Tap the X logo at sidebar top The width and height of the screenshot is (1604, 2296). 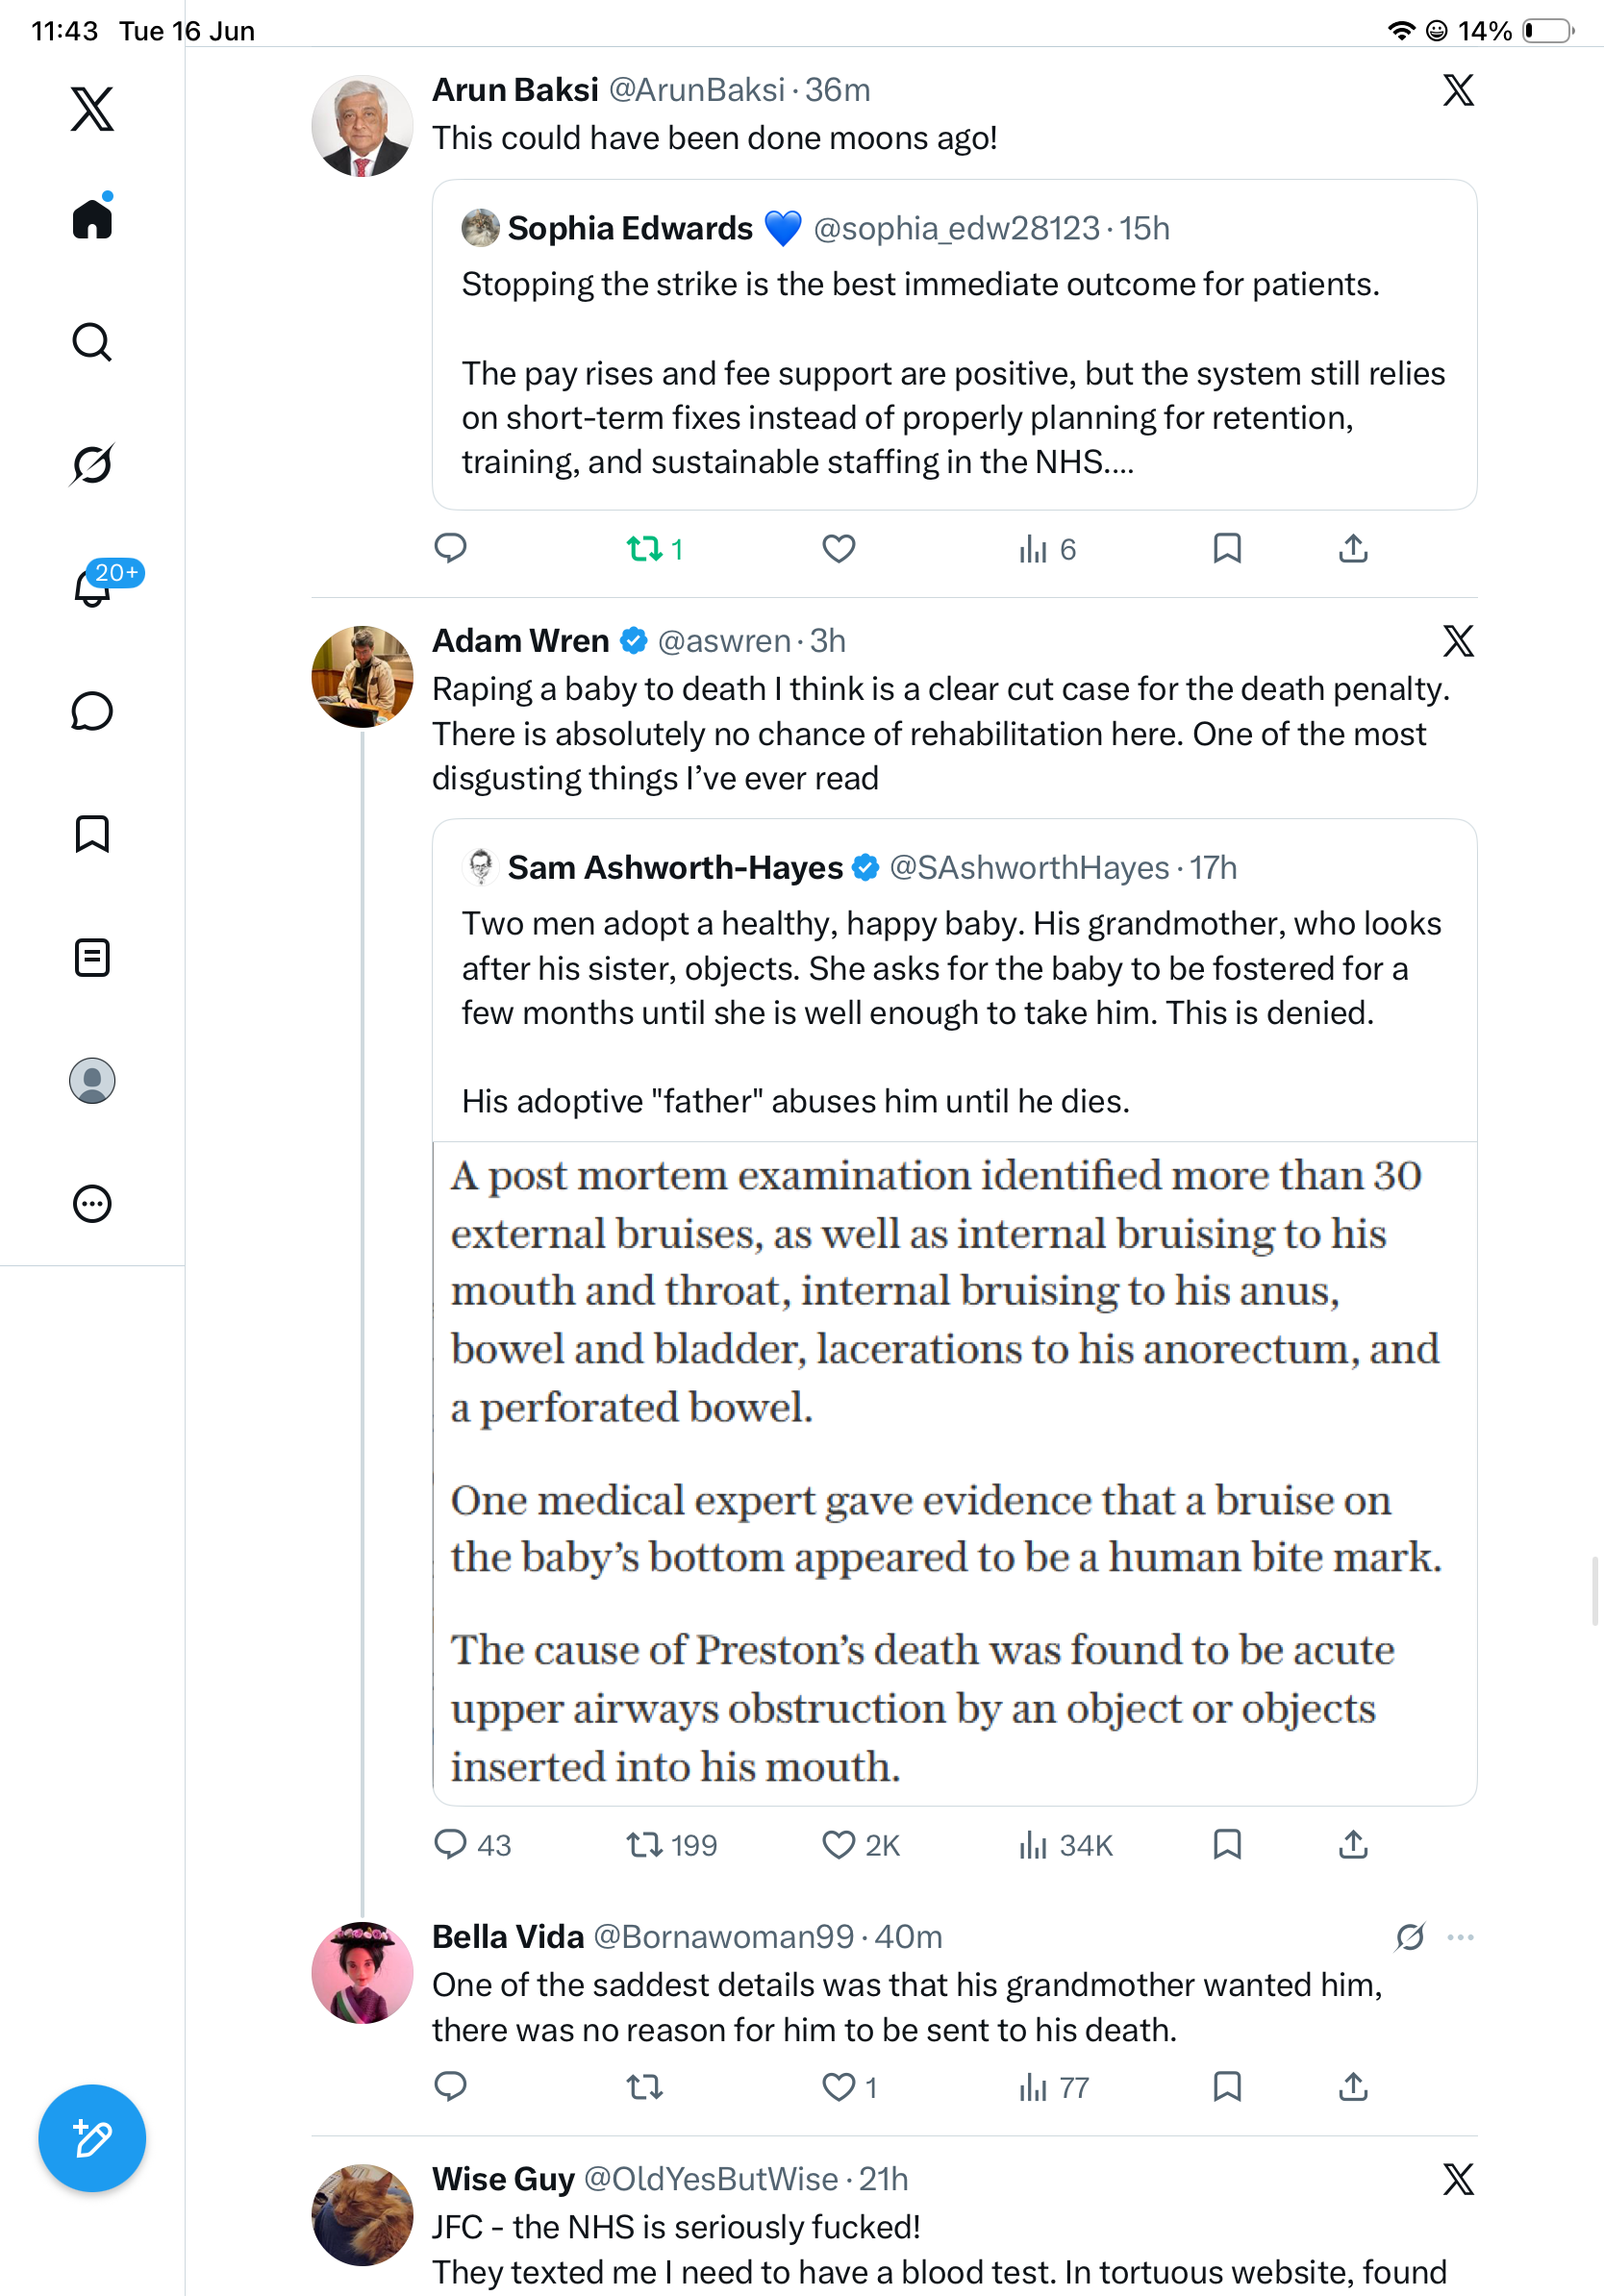92,108
